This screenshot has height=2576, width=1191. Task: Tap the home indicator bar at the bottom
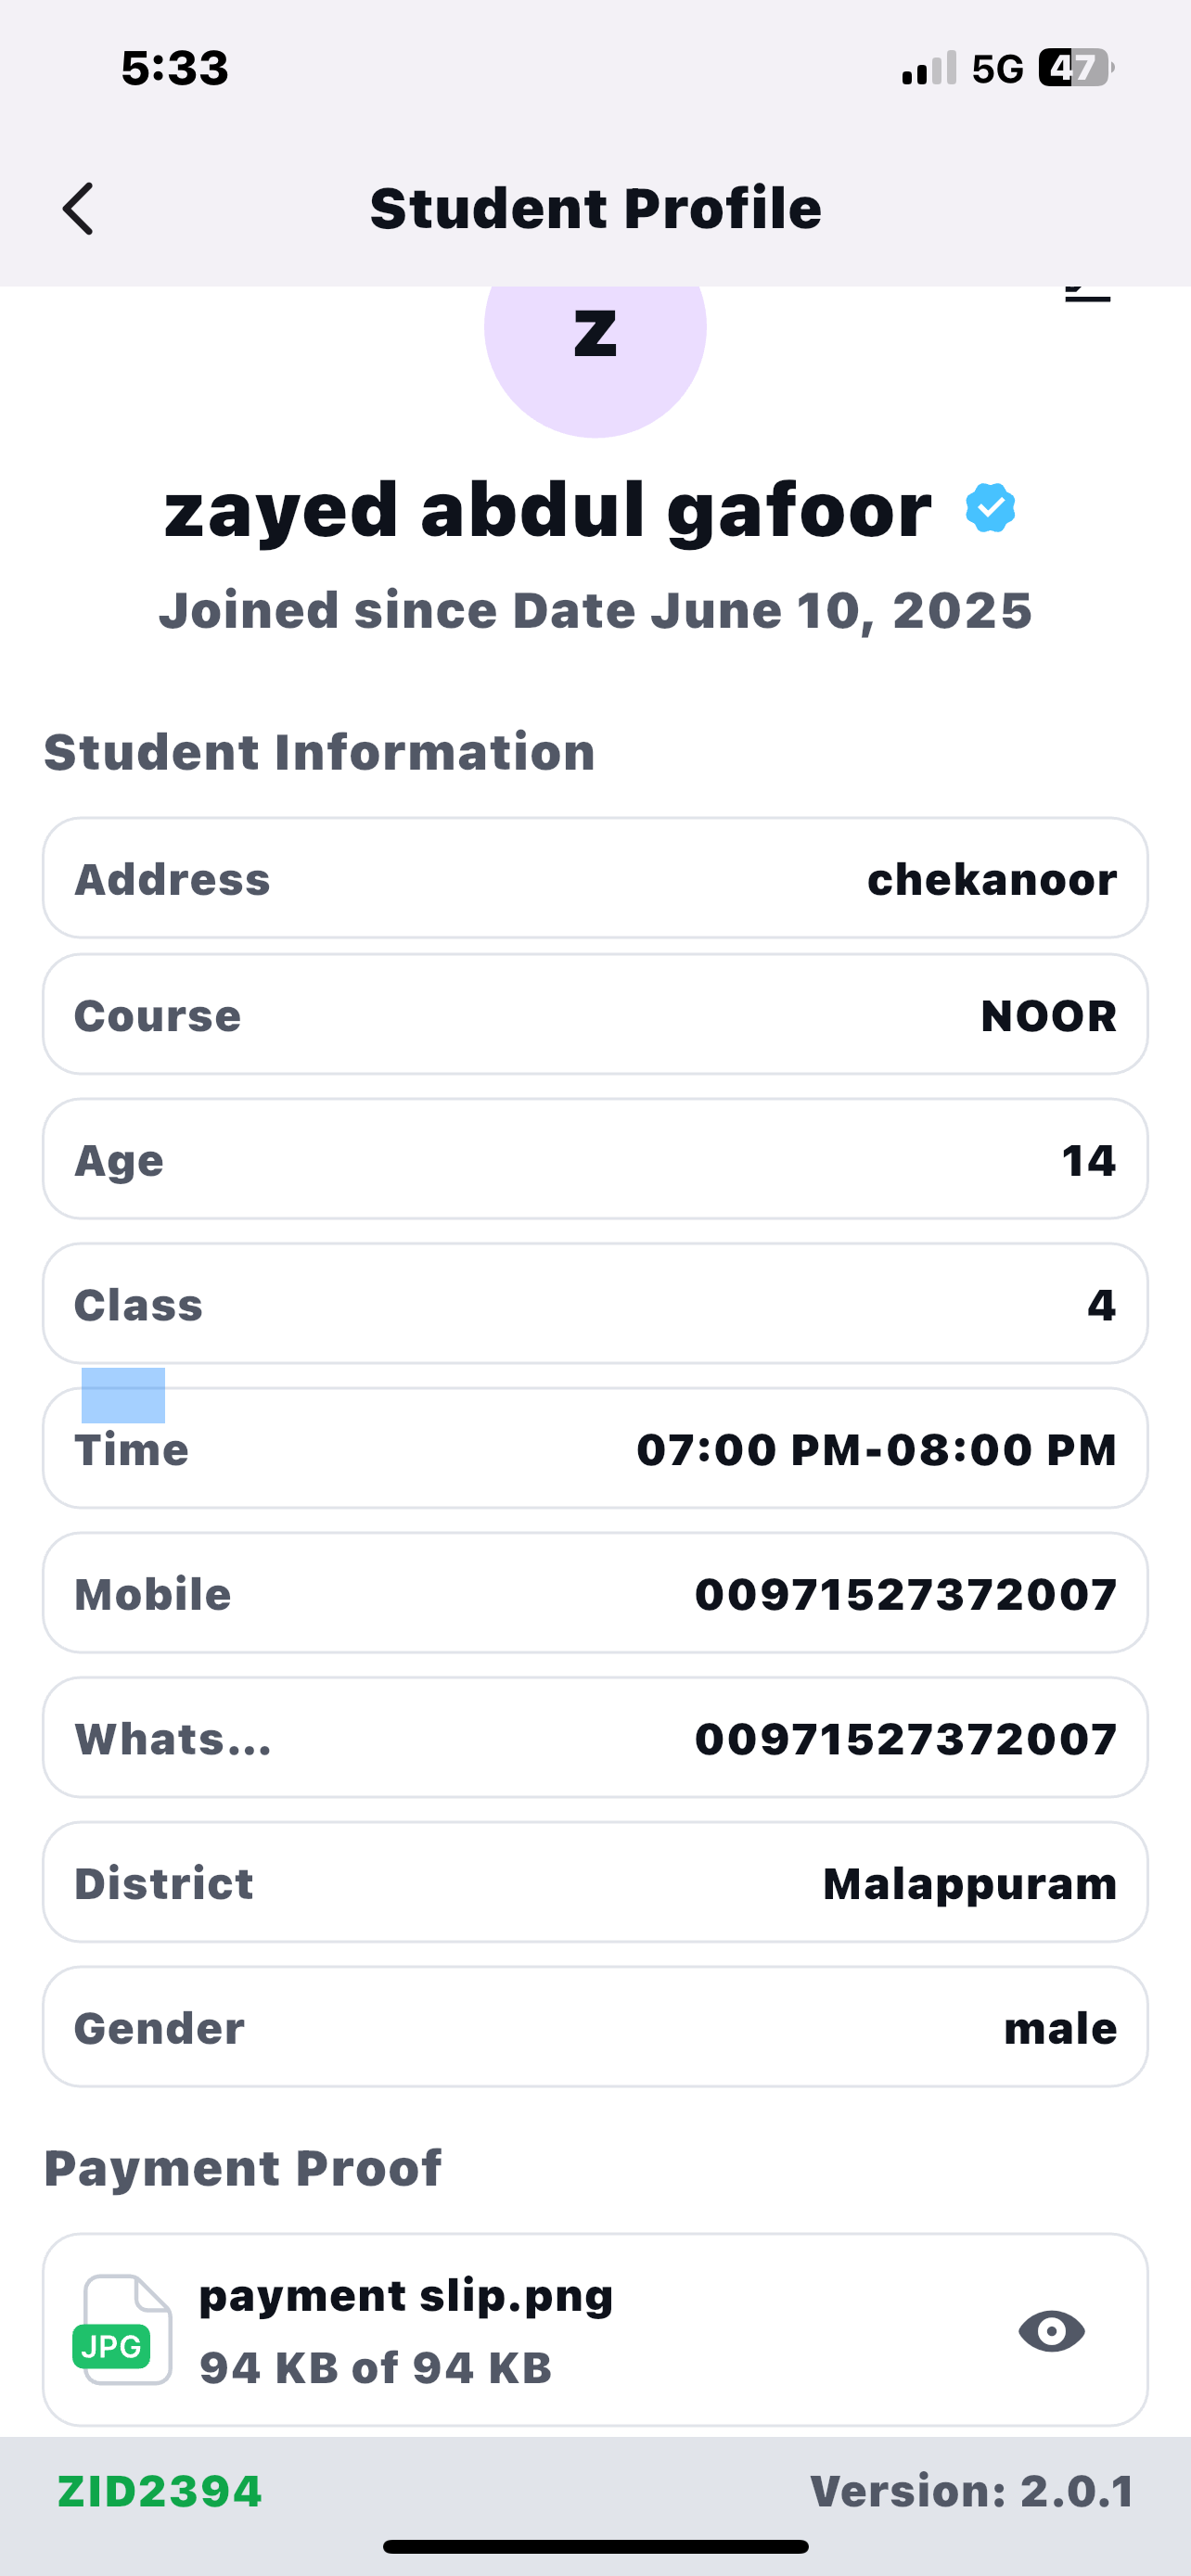pyautogui.click(x=595, y=2546)
